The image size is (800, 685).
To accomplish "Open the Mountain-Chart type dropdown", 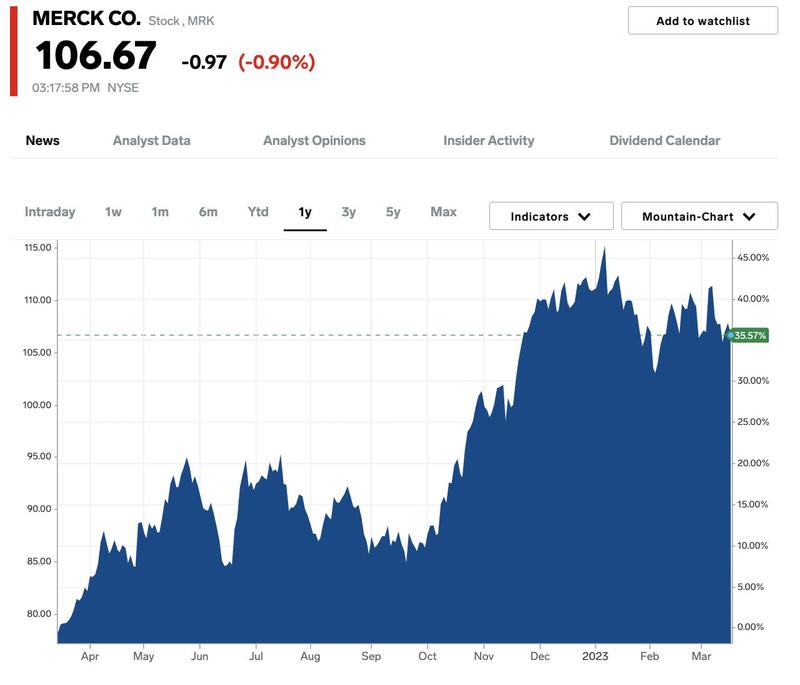I will (699, 216).
